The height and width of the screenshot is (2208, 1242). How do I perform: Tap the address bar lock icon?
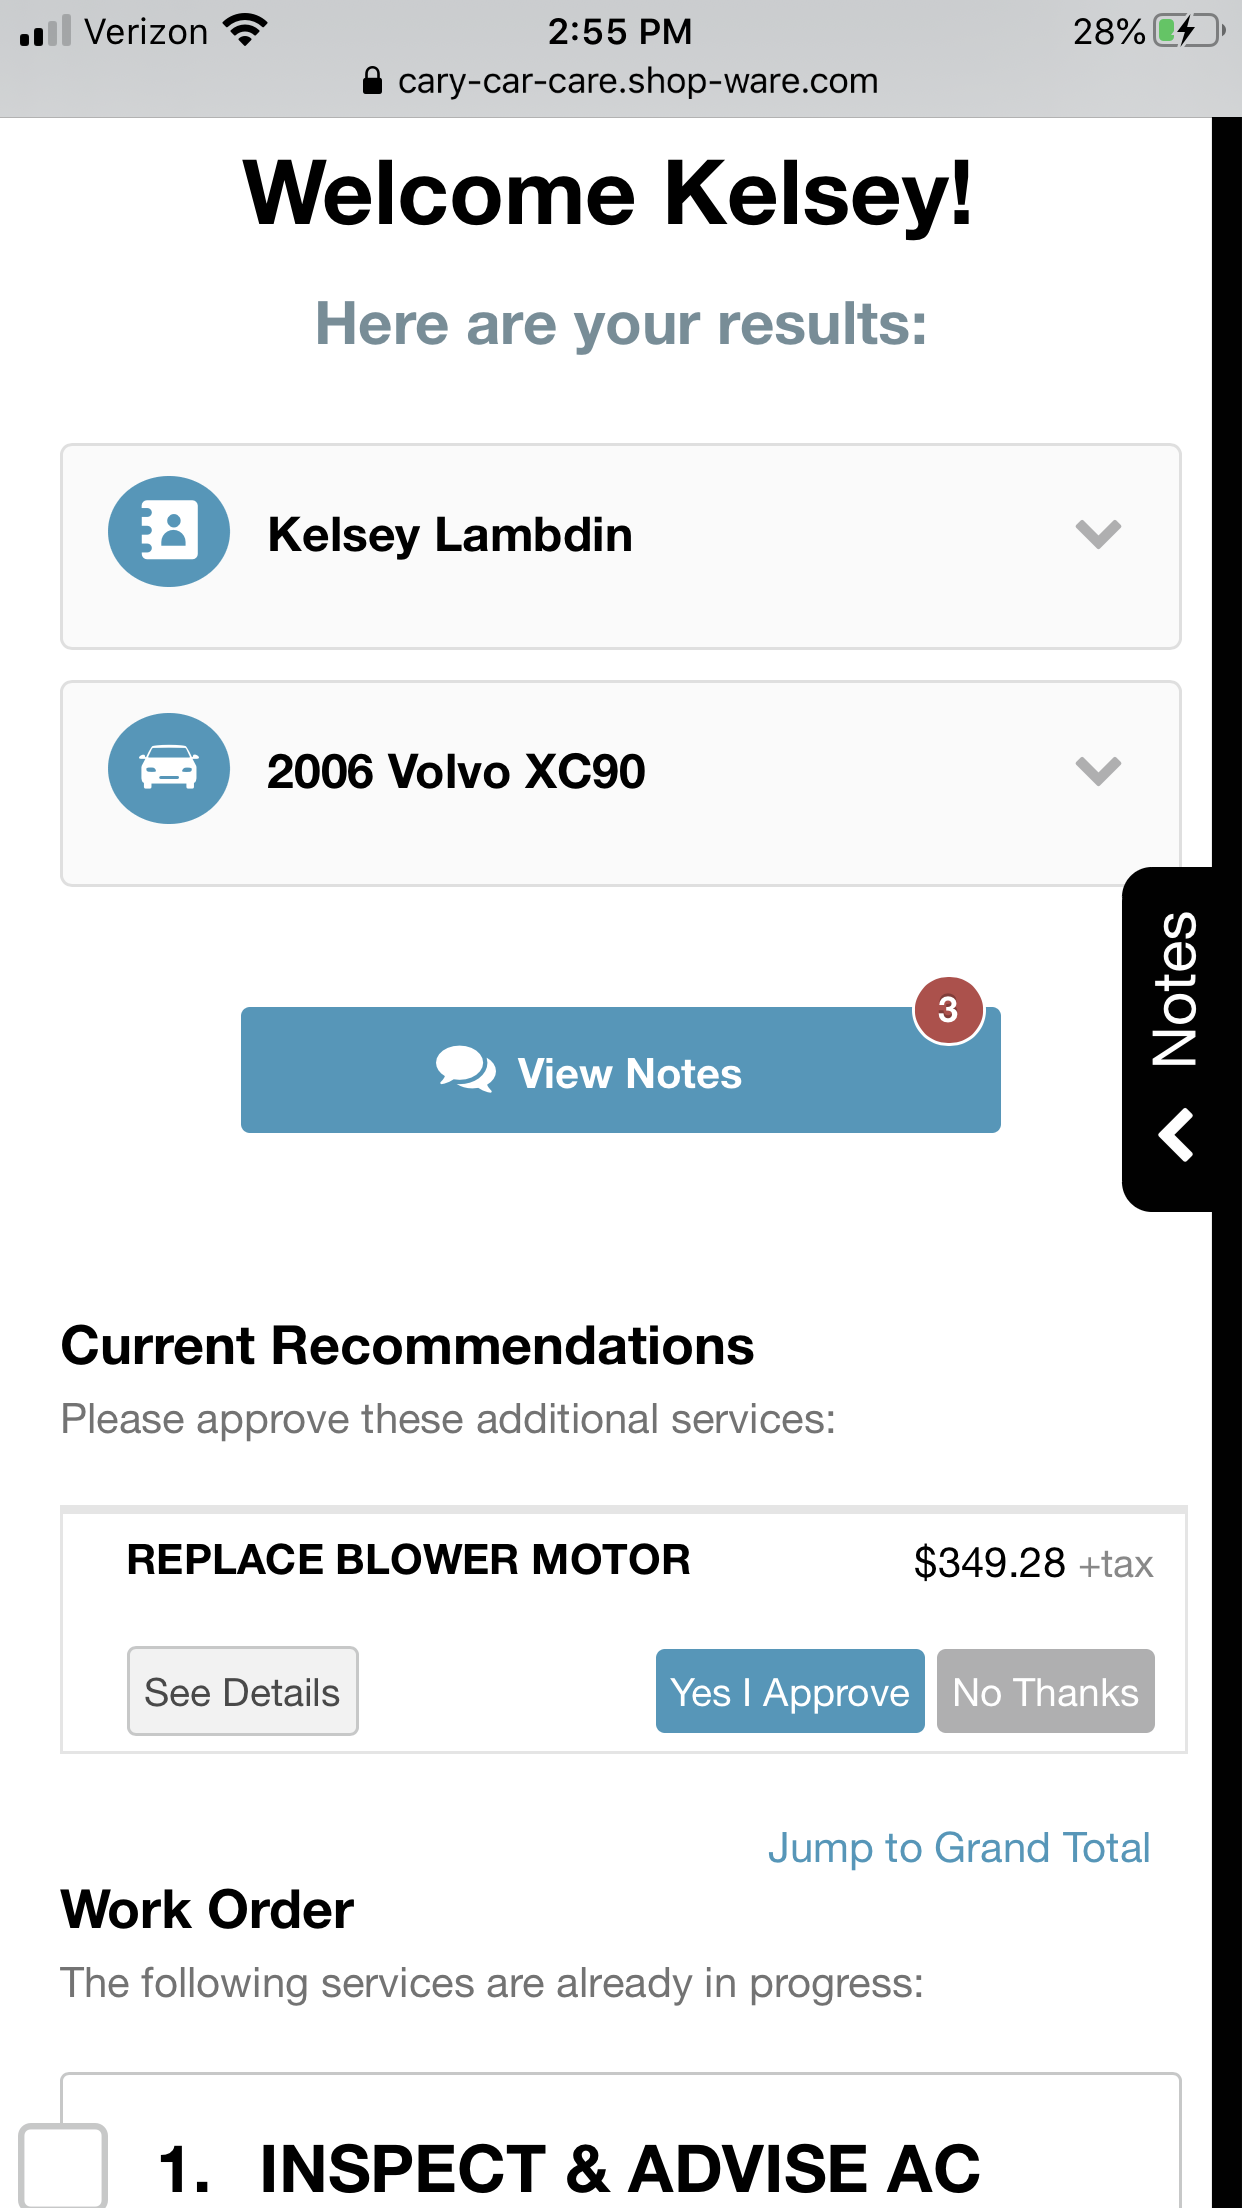tap(372, 81)
